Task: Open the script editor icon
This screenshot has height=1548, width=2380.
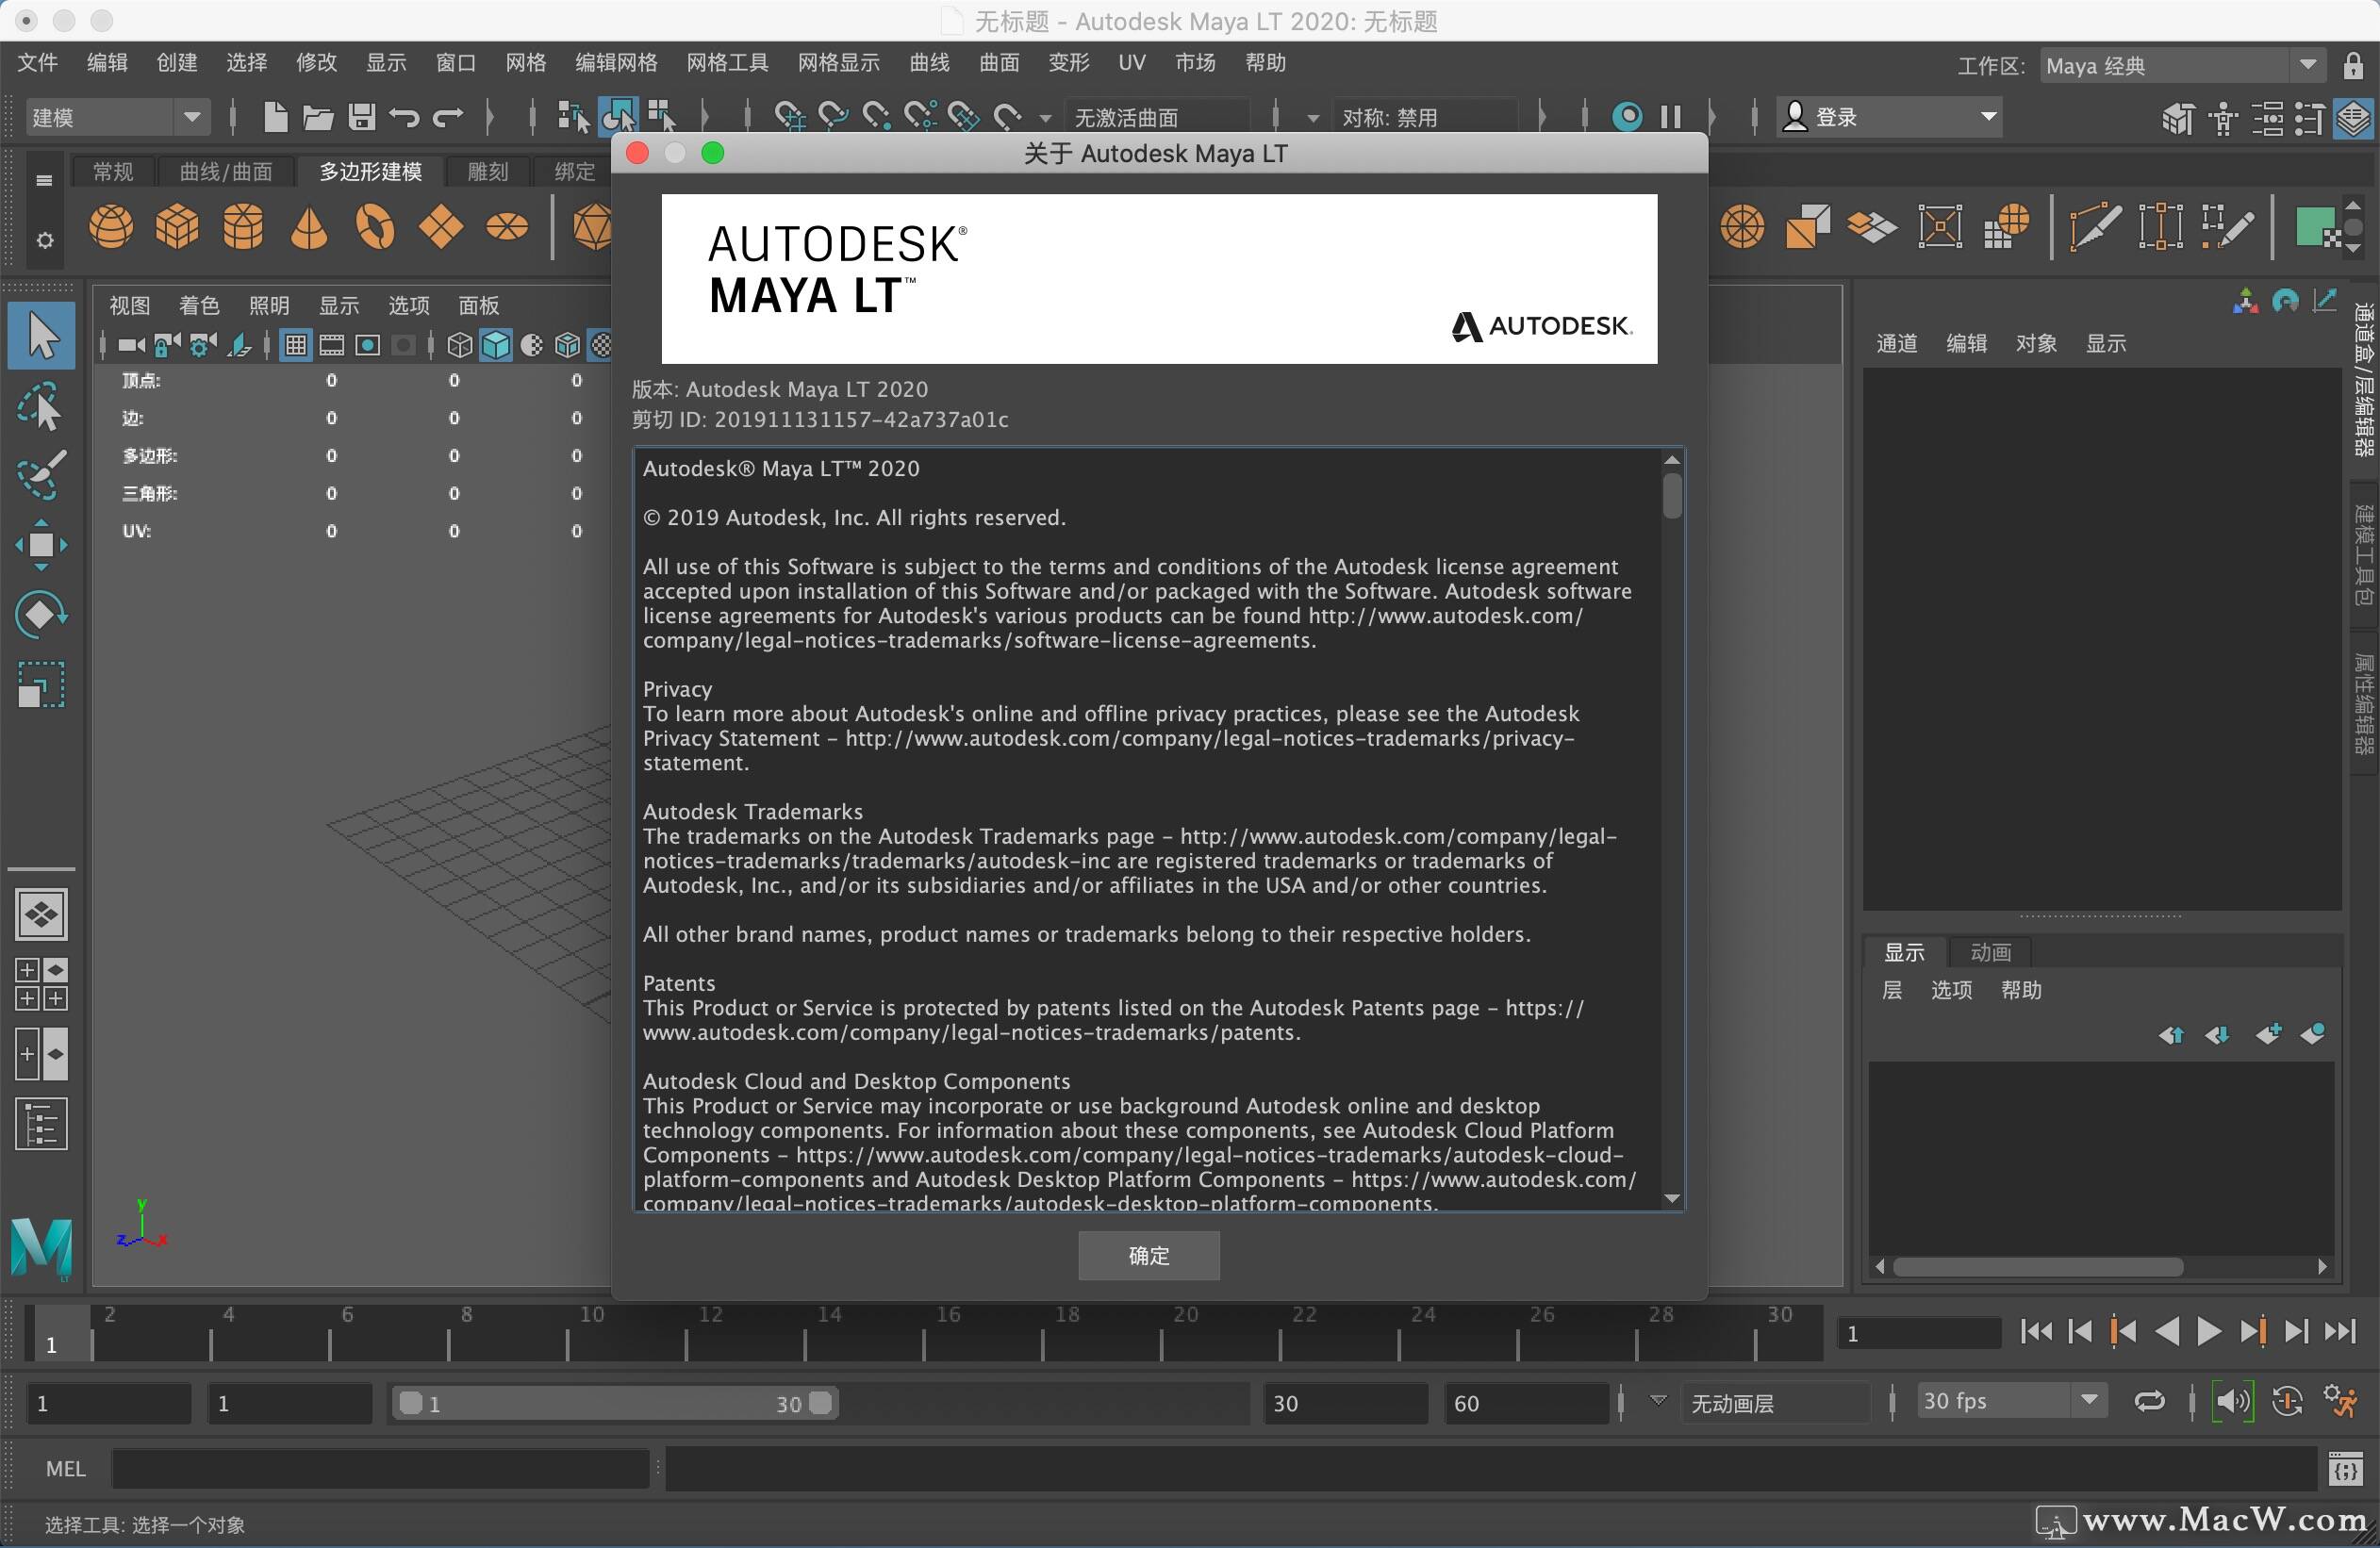Action: 2345,1469
